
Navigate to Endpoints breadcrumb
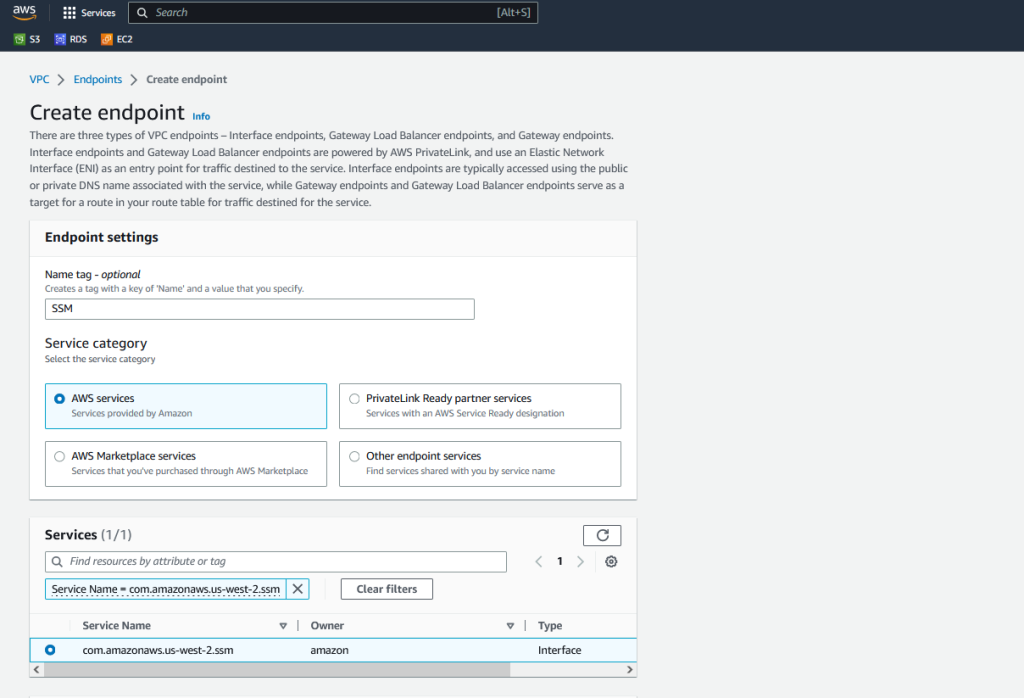[x=98, y=79]
